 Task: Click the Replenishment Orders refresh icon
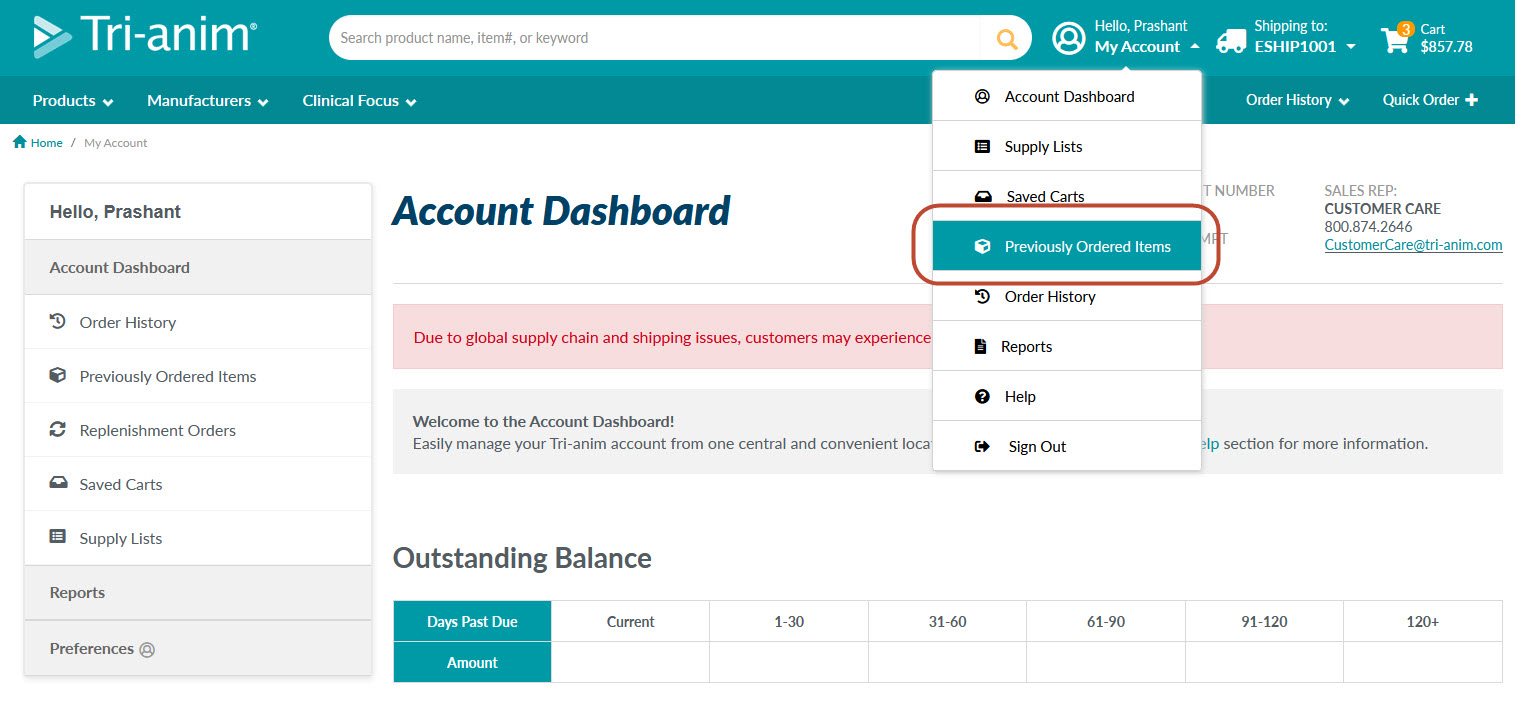coord(58,430)
